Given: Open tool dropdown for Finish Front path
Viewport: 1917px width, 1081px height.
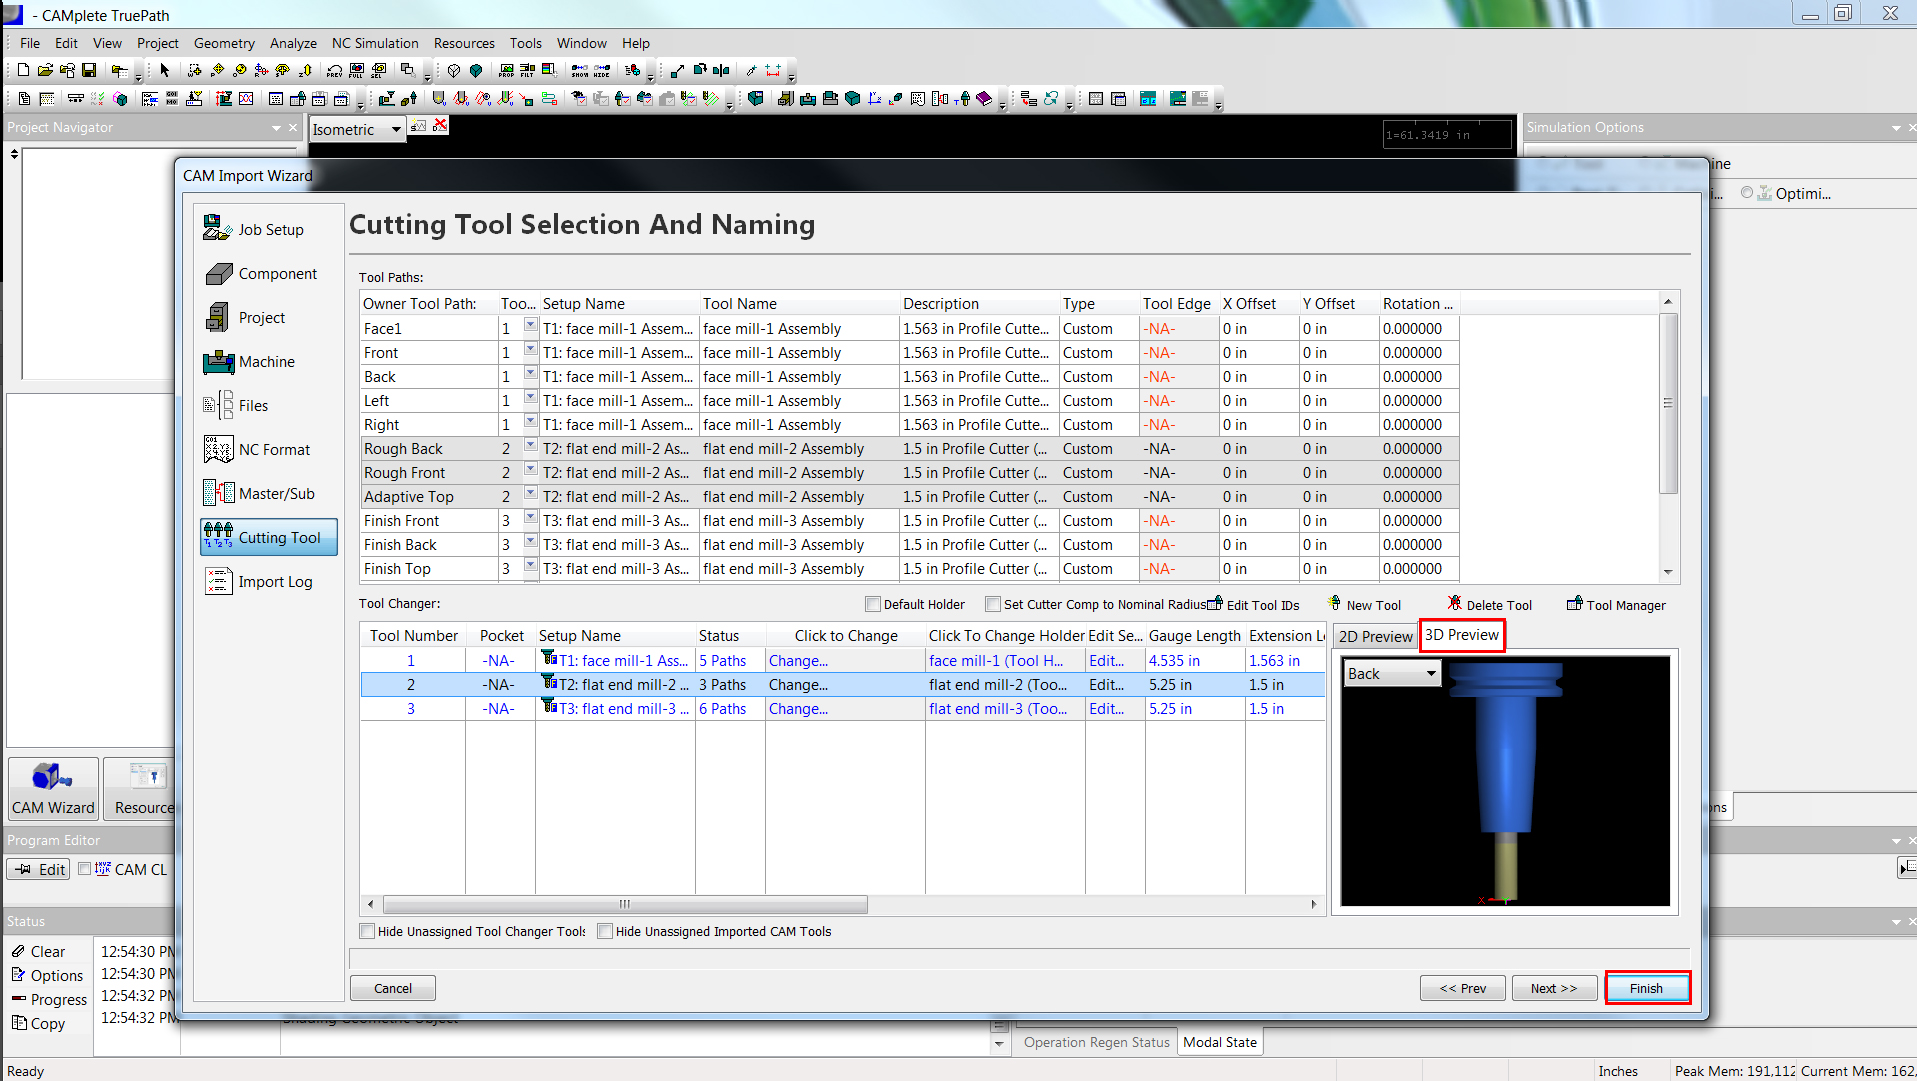Looking at the screenshot, I should [x=530, y=518].
